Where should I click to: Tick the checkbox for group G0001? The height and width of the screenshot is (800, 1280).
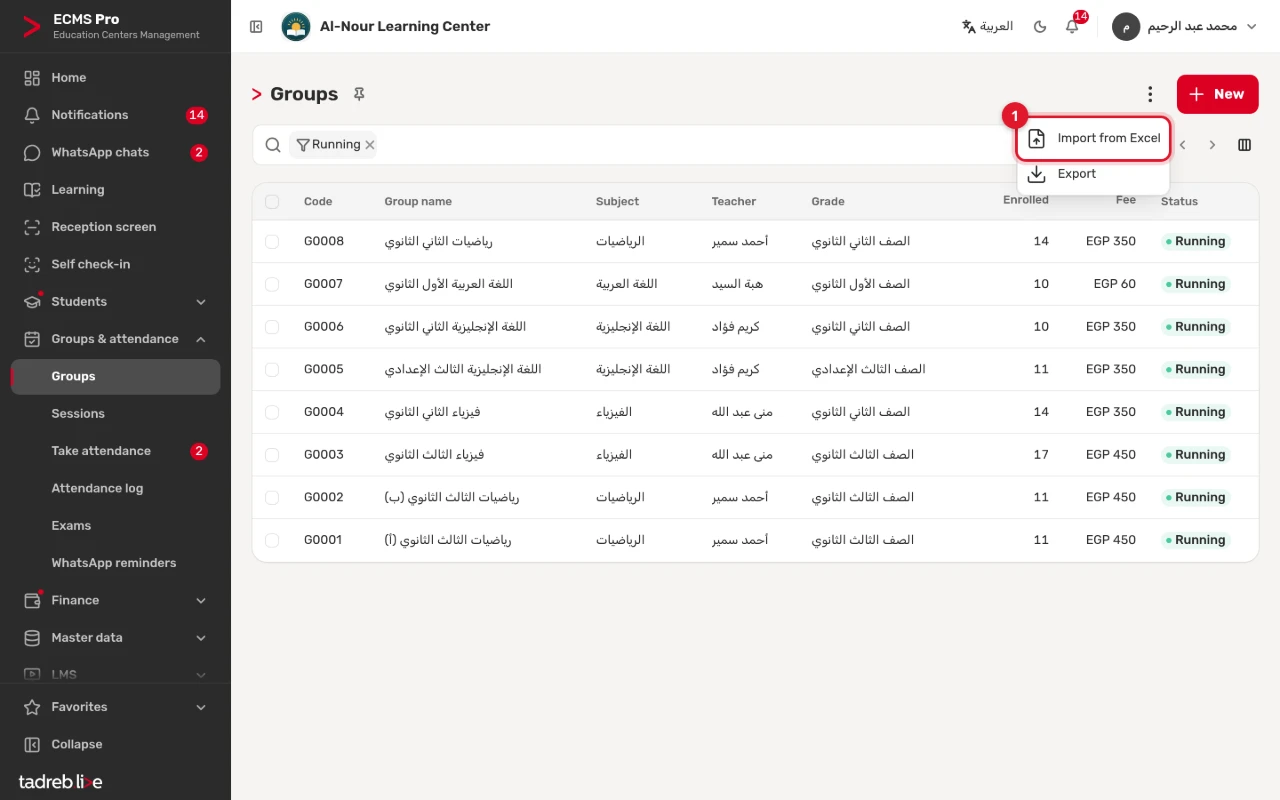pos(272,540)
